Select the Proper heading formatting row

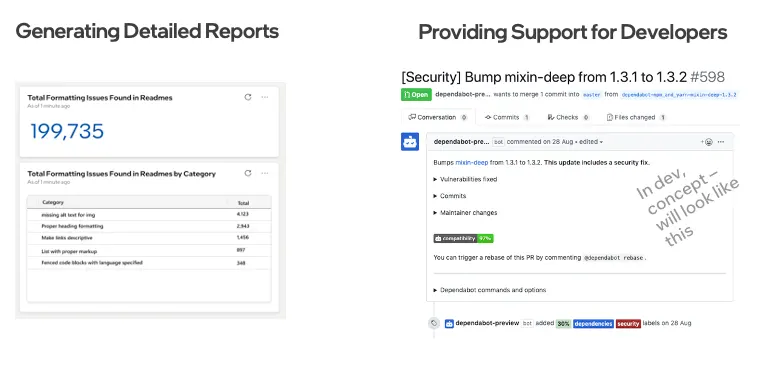coord(149,226)
